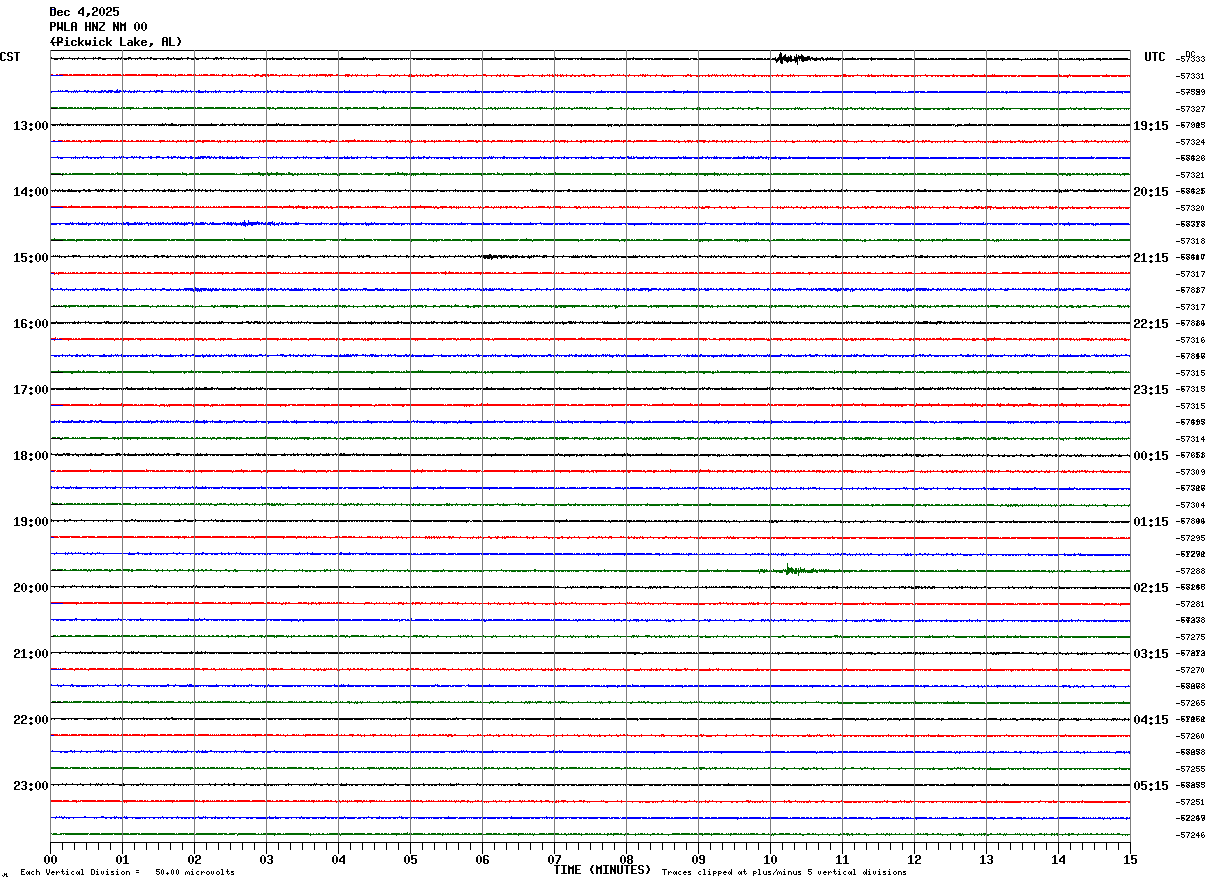Image resolution: width=1210 pixels, height=886 pixels.
Task: Select the station code "PWLA HNZ NM 00"
Action: 98,27
